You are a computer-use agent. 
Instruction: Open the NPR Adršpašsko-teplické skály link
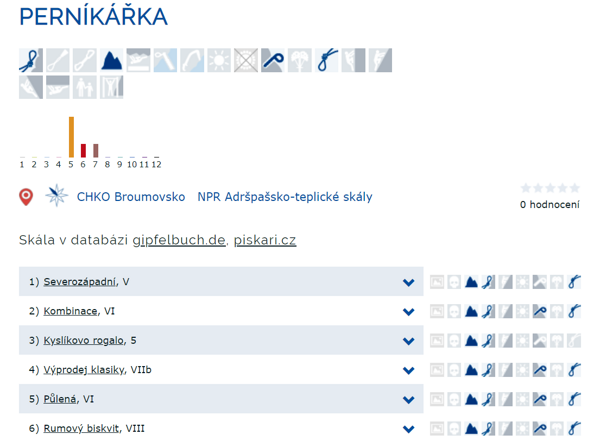[x=285, y=197]
